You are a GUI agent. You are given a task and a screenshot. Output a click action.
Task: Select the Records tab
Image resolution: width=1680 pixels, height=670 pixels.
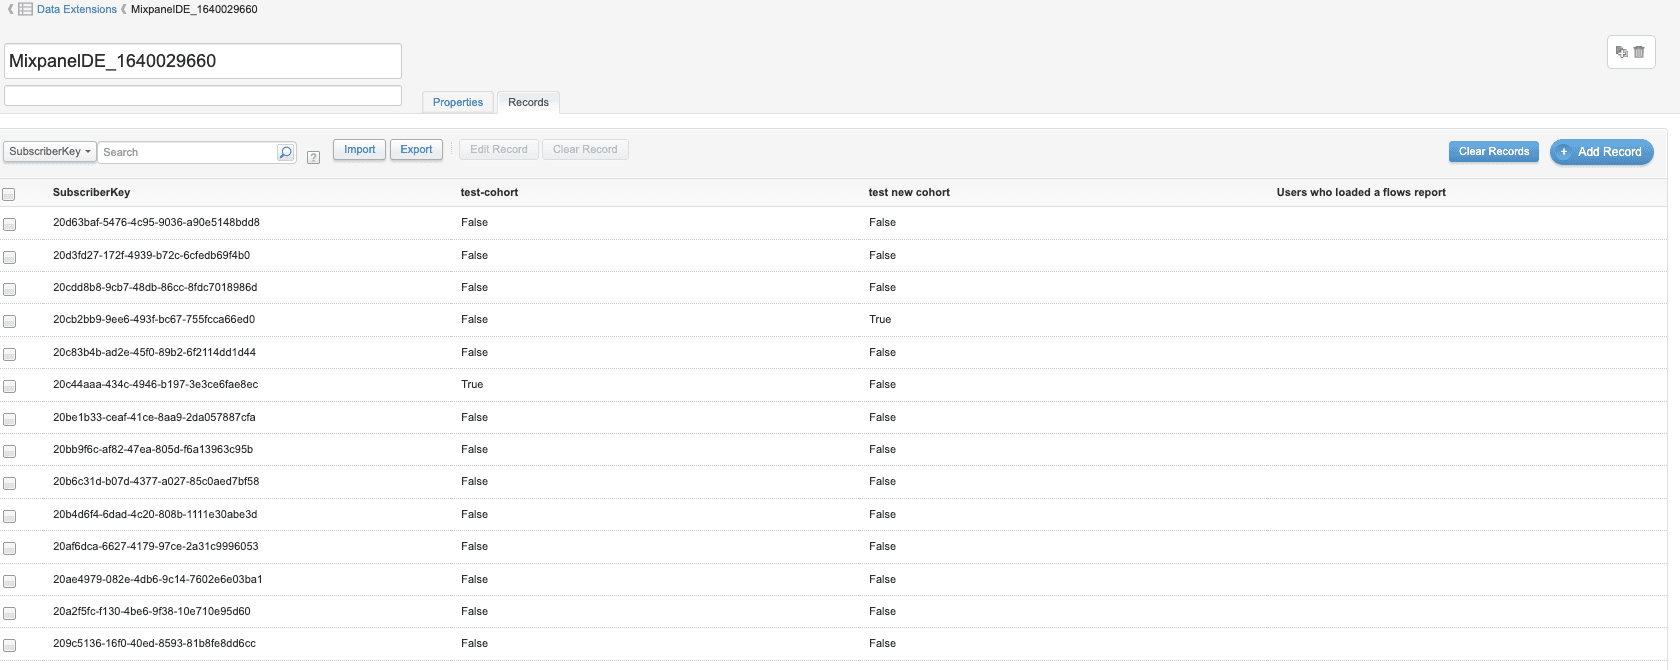(x=528, y=102)
